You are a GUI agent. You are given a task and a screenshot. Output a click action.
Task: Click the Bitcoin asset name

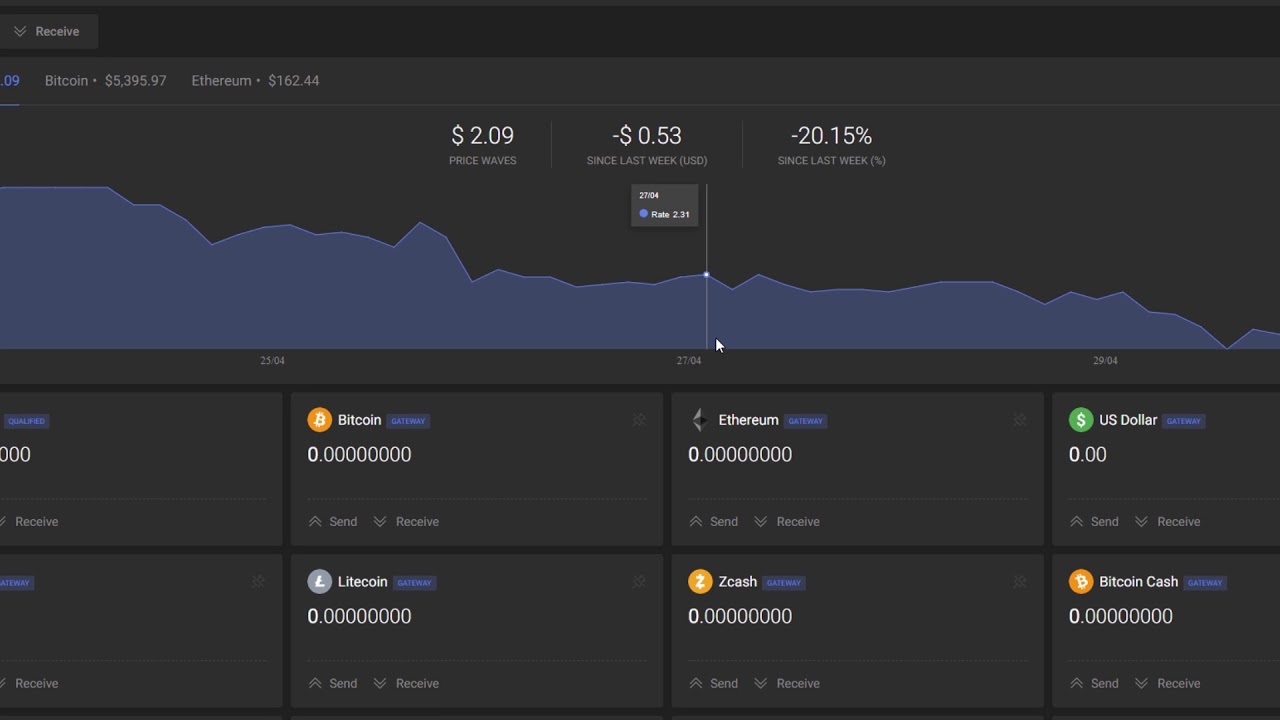359,420
